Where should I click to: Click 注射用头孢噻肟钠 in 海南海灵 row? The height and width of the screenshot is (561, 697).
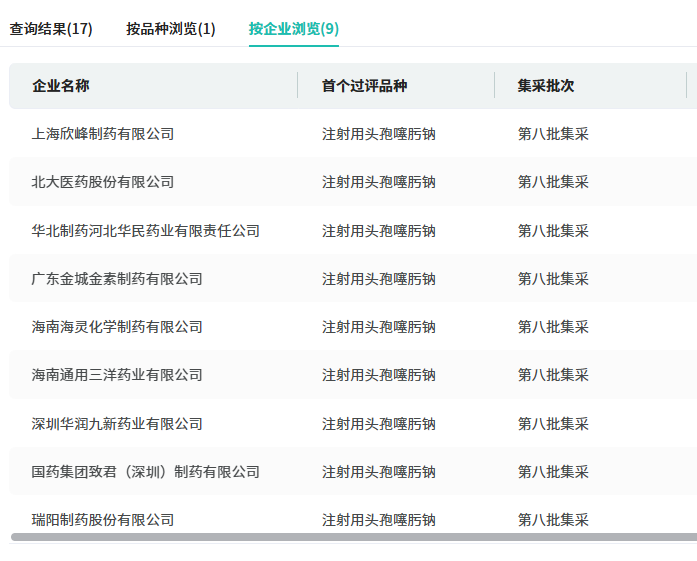tap(379, 327)
